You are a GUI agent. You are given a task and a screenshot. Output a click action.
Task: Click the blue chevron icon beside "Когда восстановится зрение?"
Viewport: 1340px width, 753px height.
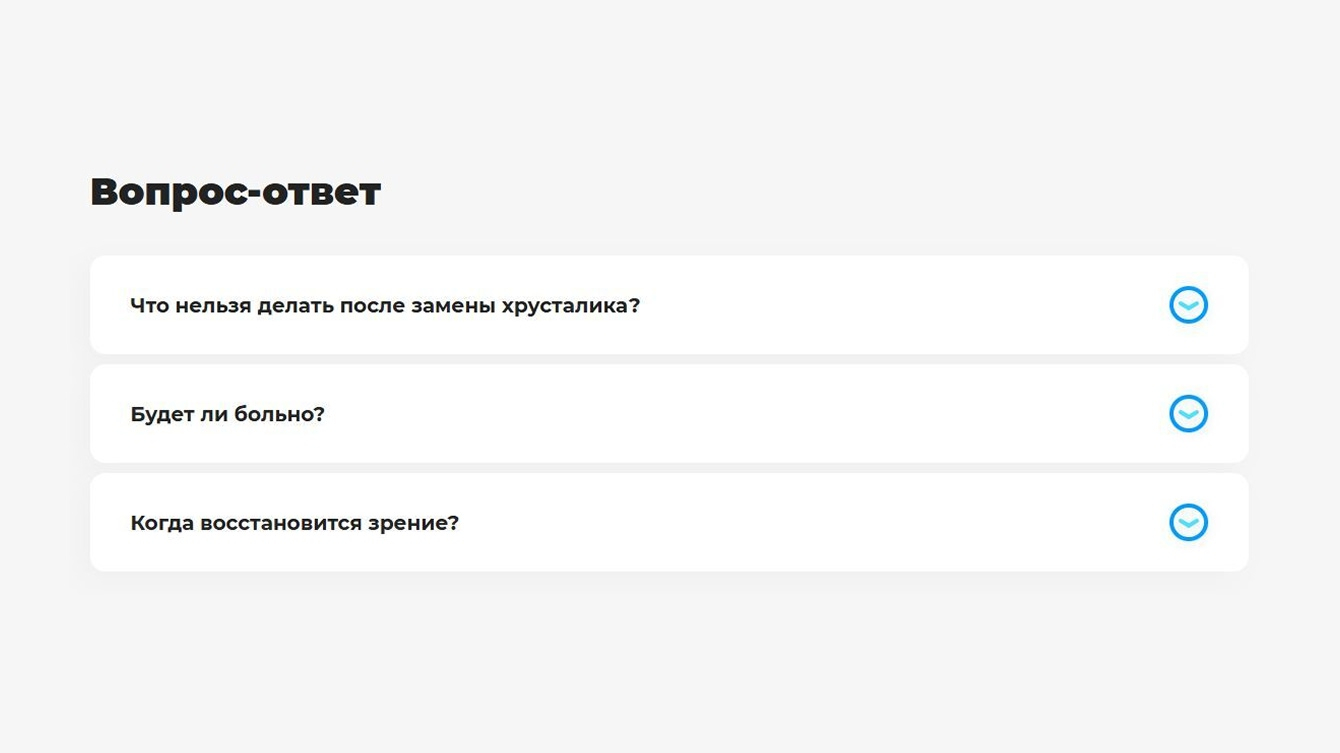click(1188, 522)
